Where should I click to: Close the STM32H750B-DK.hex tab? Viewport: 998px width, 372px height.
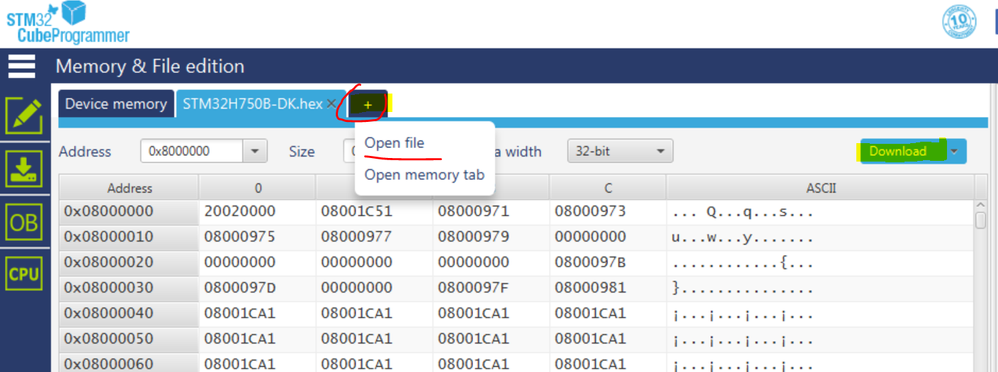click(331, 104)
